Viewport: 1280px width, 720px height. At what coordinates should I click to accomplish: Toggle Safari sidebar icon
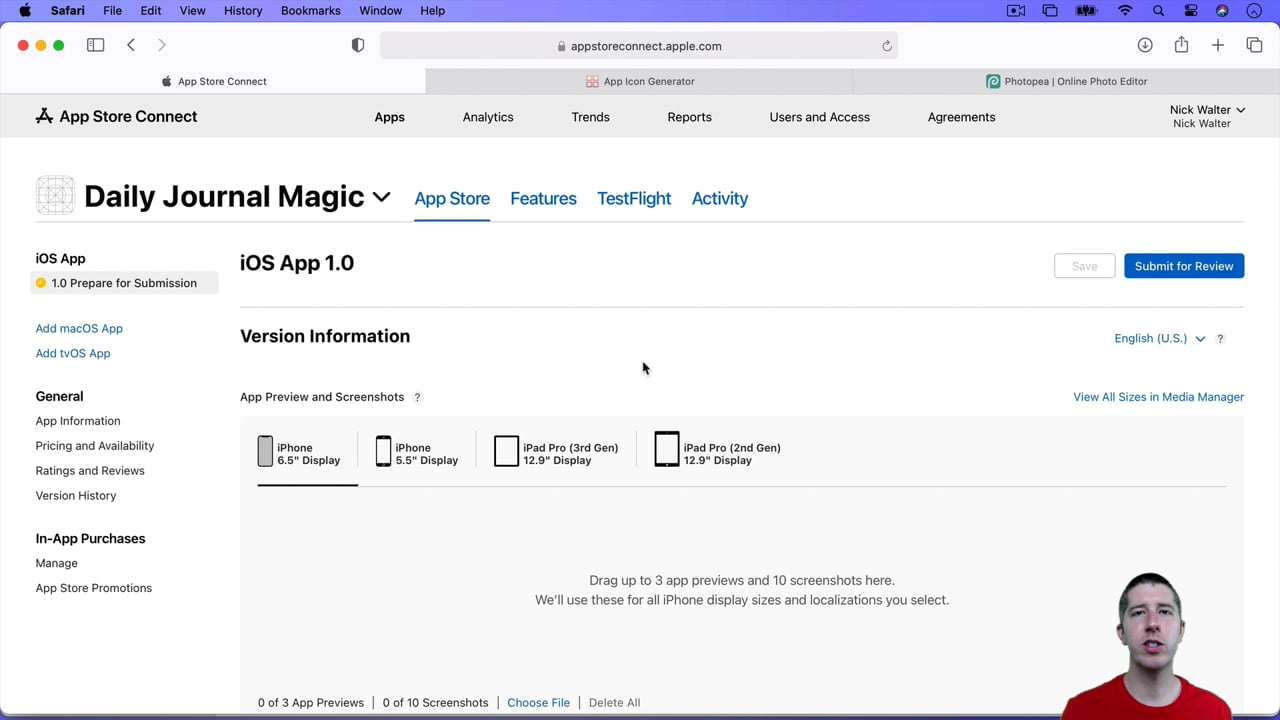click(96, 45)
